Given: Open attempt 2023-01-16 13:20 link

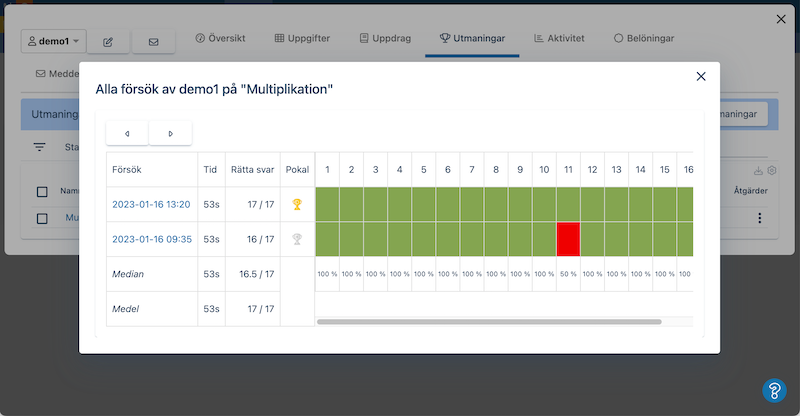Looking at the screenshot, I should pos(150,204).
